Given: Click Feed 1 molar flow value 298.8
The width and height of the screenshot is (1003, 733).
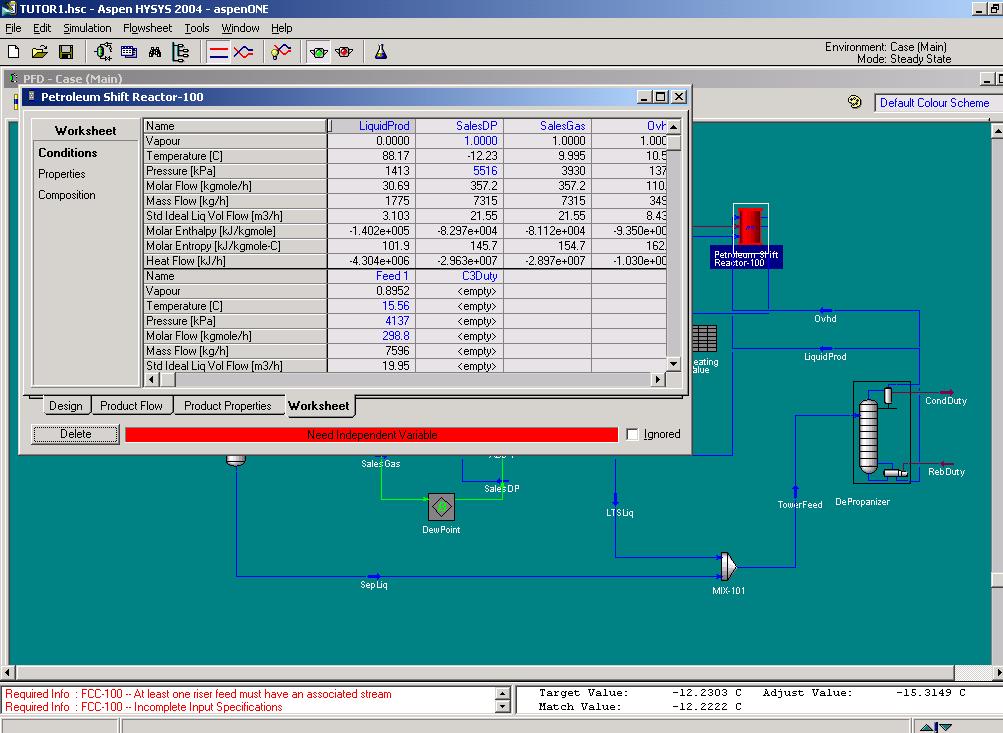Looking at the screenshot, I should (x=372, y=336).
